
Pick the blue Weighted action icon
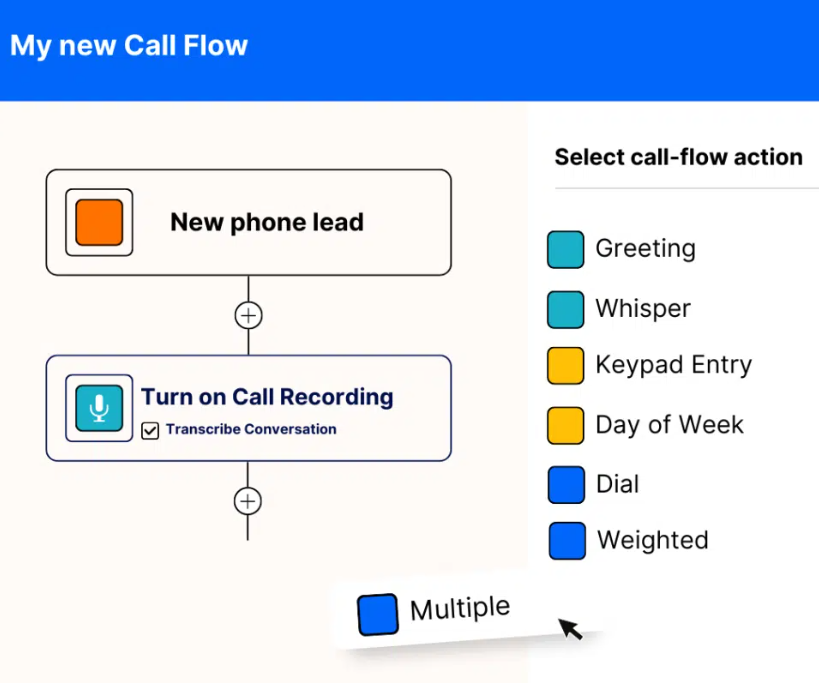566,541
